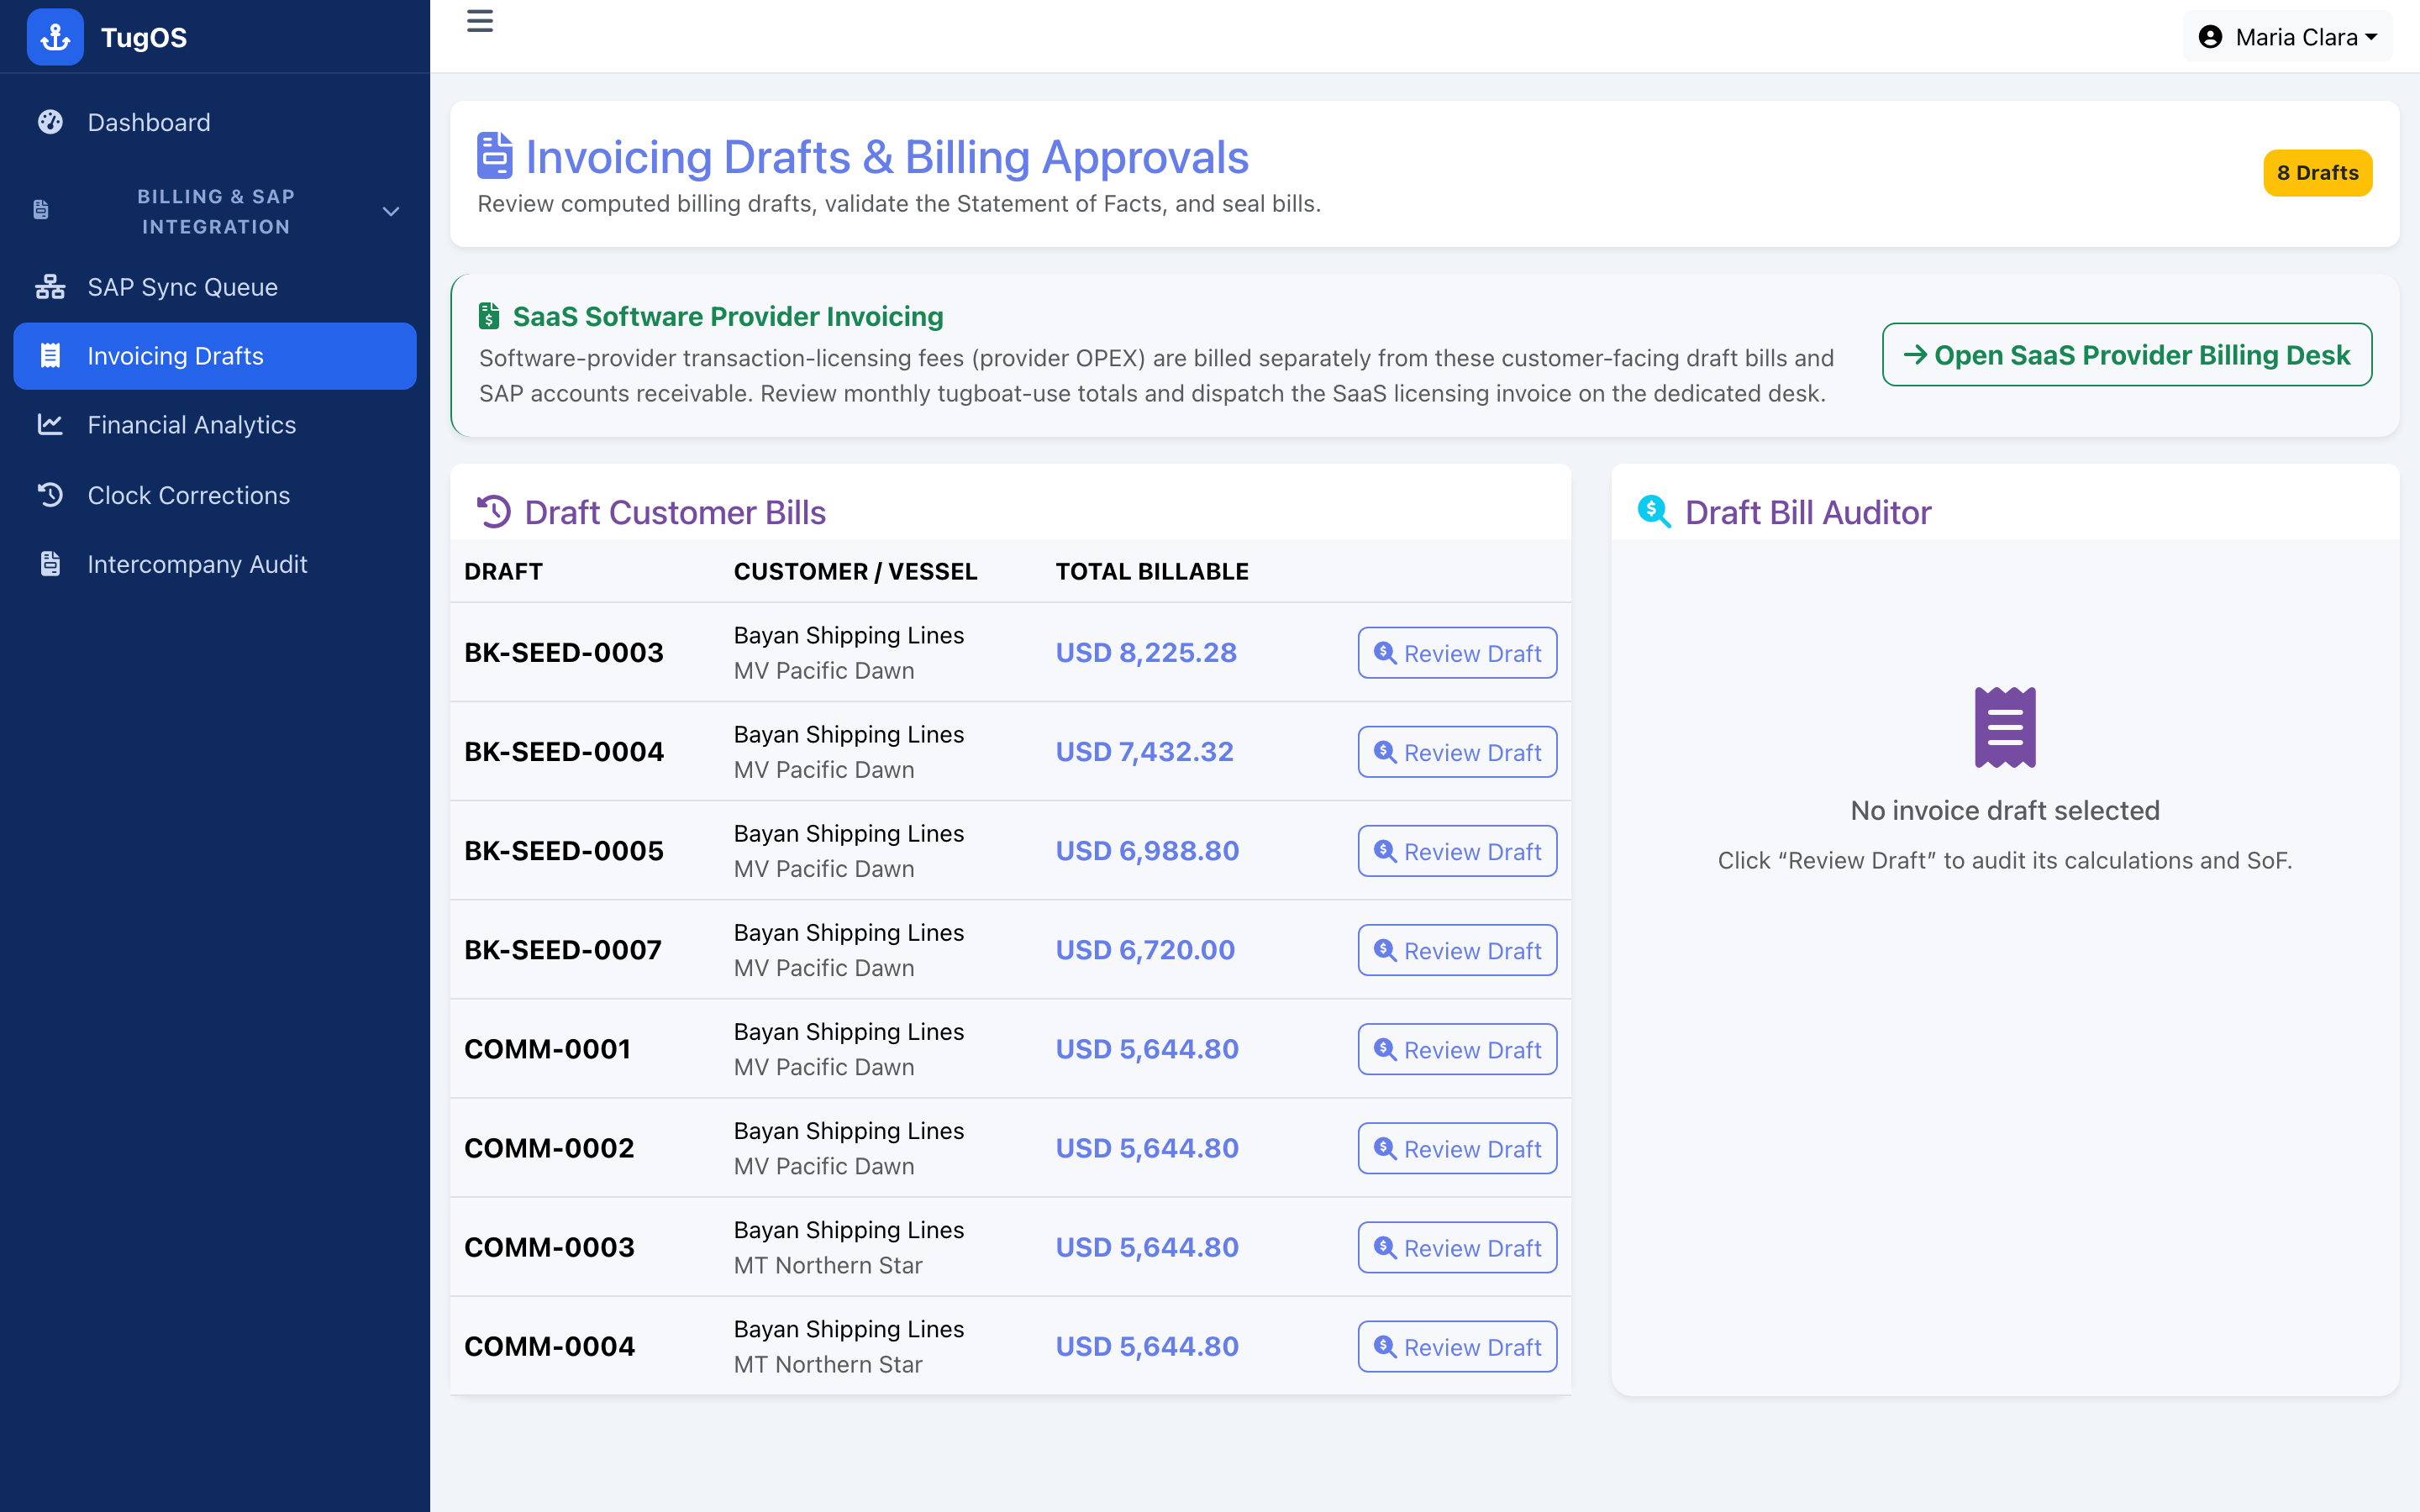Click the USD 7,432.32 total
This screenshot has height=1512, width=2420.
tap(1145, 751)
